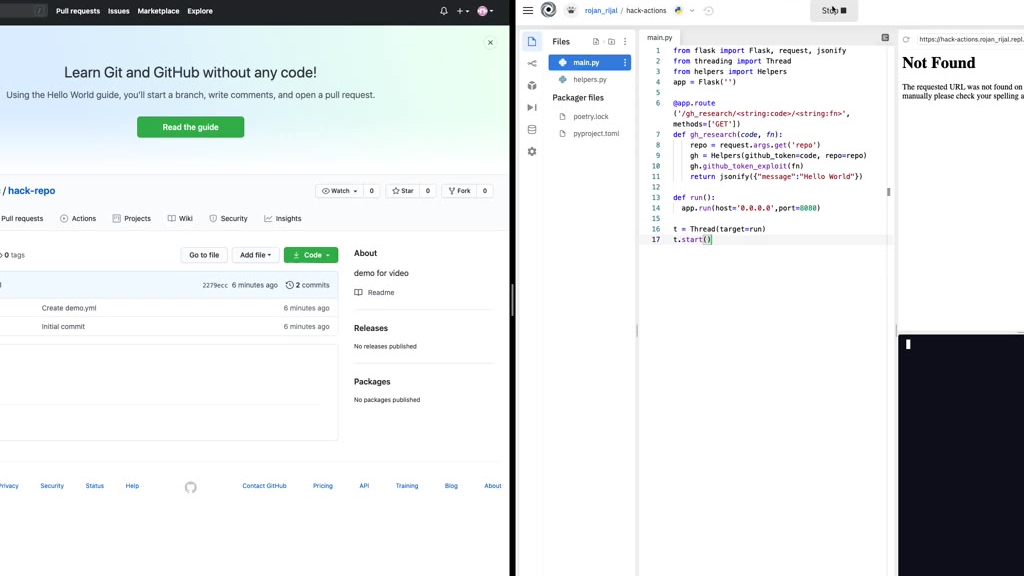Image resolution: width=1024 pixels, height=576 pixels.
Task: Switch to the Actions tab
Action: [78, 218]
